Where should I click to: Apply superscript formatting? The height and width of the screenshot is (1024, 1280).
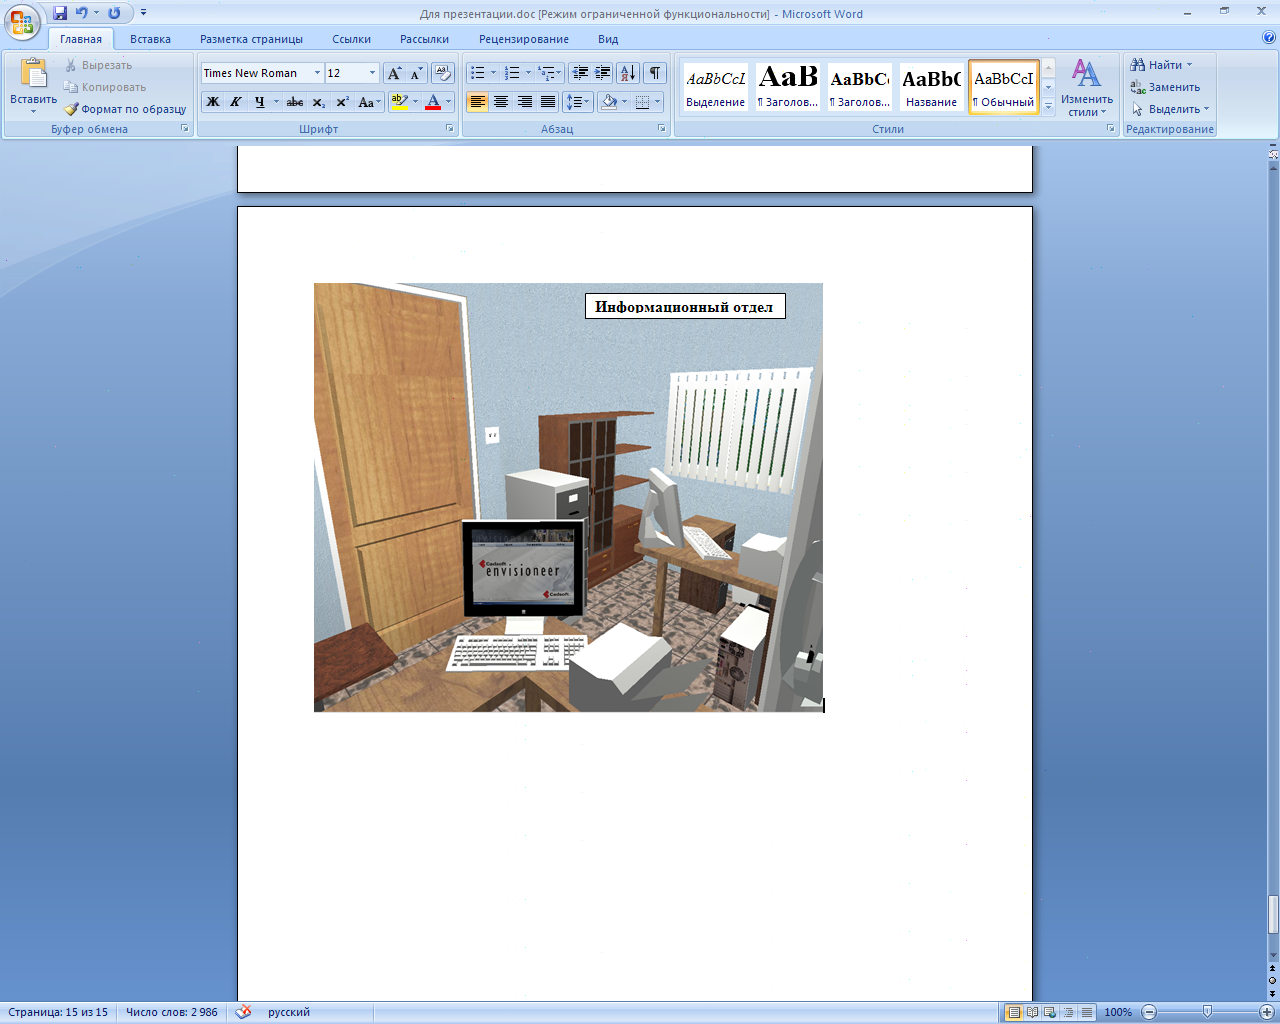coord(342,102)
